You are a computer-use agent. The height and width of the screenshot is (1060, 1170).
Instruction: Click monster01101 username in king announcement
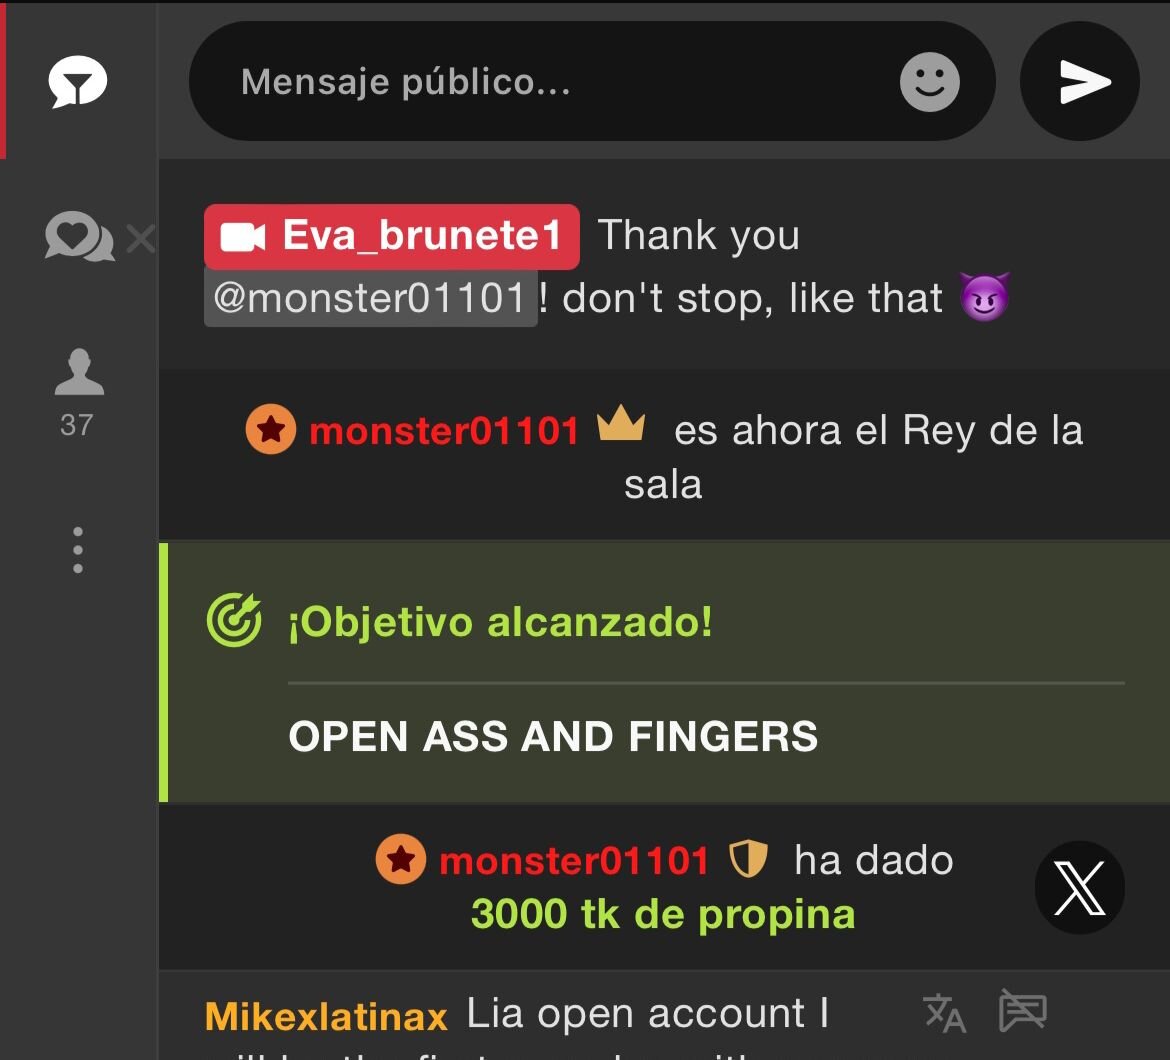pyautogui.click(x=444, y=431)
